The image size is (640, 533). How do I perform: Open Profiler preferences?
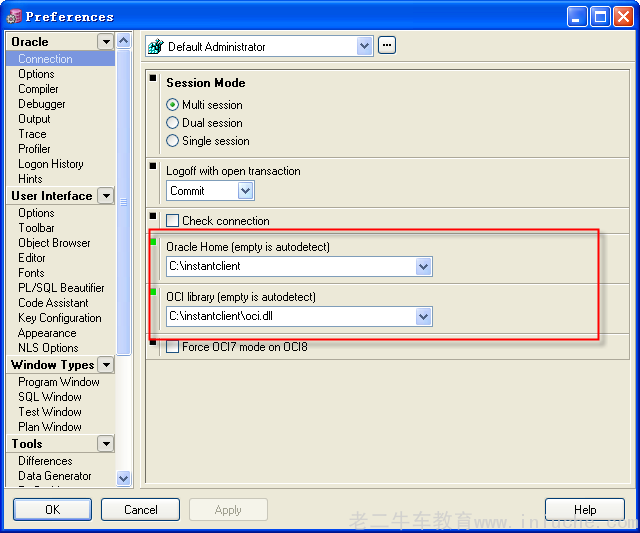point(34,149)
